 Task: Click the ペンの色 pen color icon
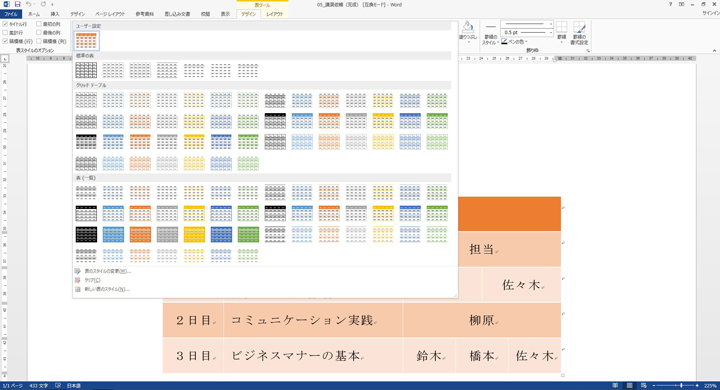coord(505,41)
